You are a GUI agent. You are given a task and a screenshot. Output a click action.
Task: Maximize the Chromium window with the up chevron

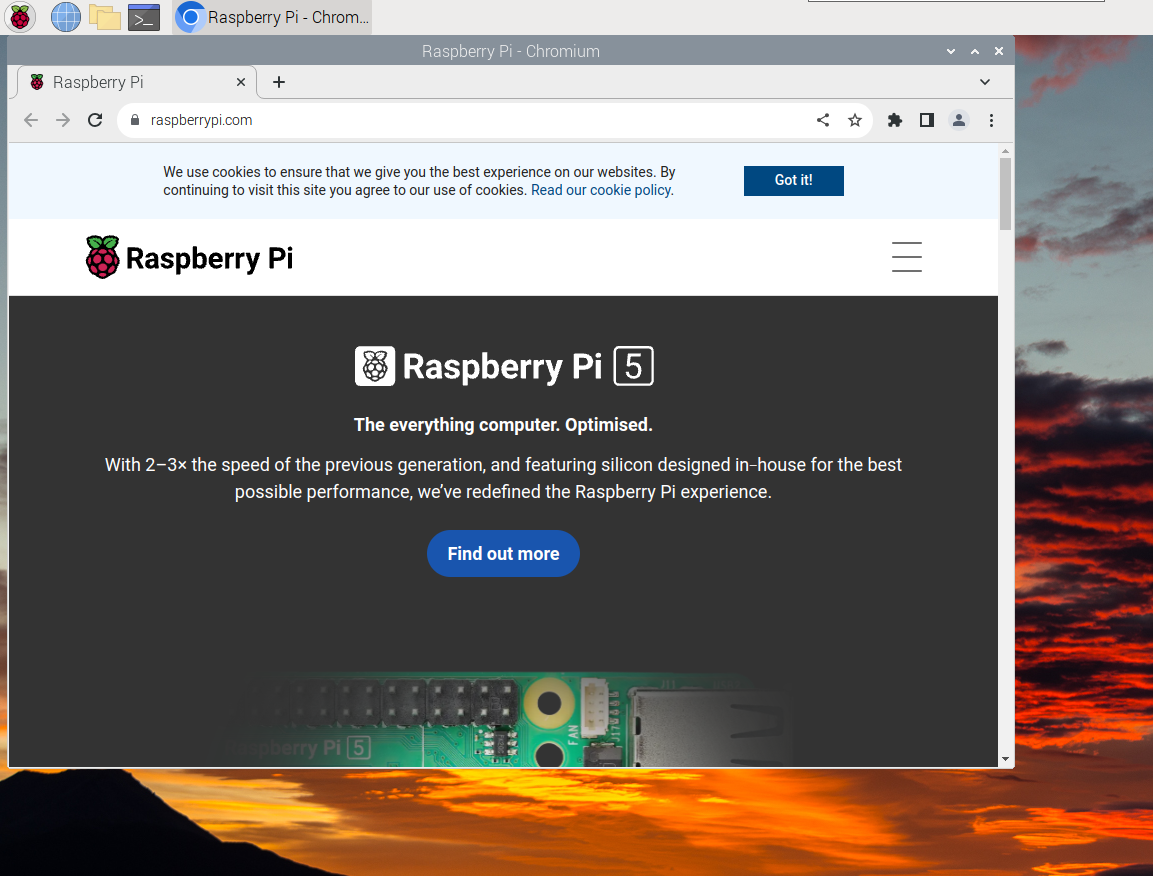(x=975, y=51)
